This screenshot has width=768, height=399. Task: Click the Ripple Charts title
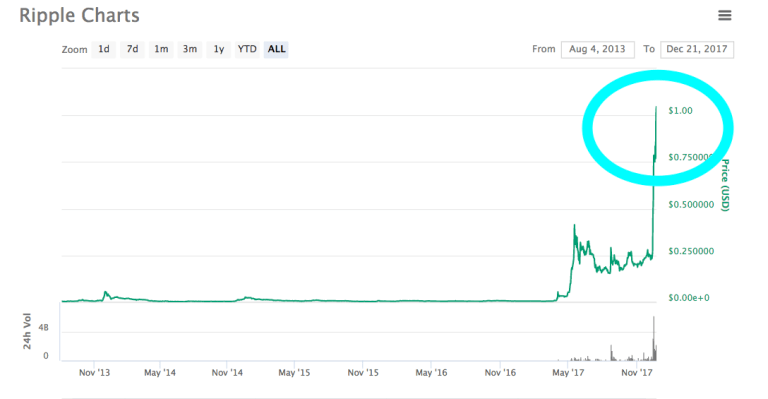click(x=79, y=16)
